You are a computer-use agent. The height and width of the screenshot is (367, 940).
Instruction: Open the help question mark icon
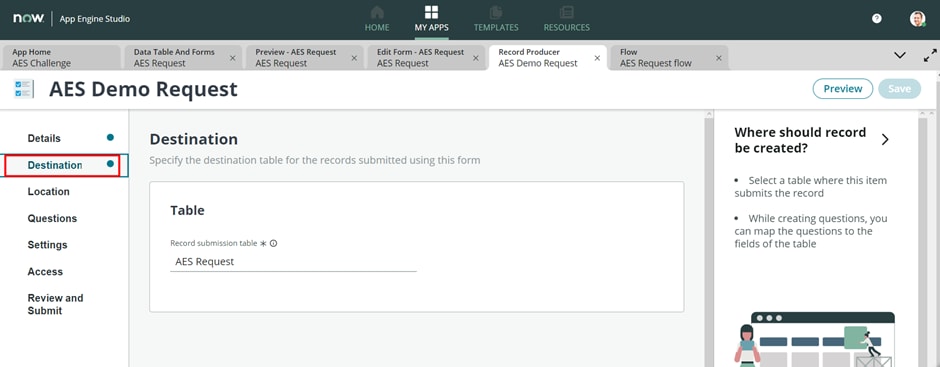[x=876, y=19]
